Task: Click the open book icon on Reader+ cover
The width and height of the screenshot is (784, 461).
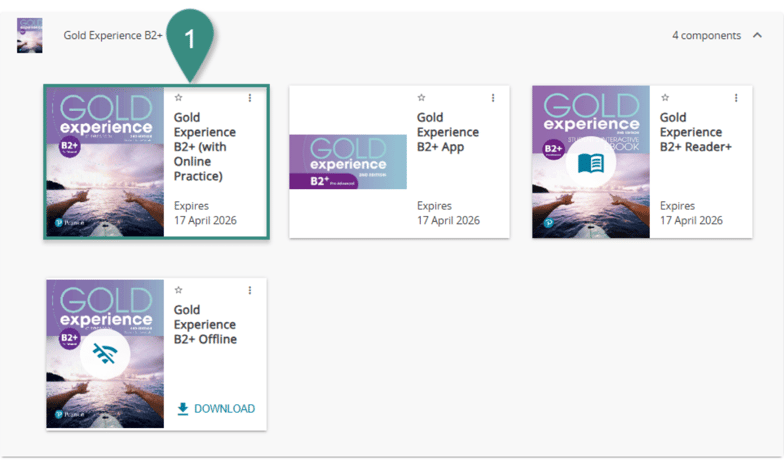Action: tap(590, 162)
